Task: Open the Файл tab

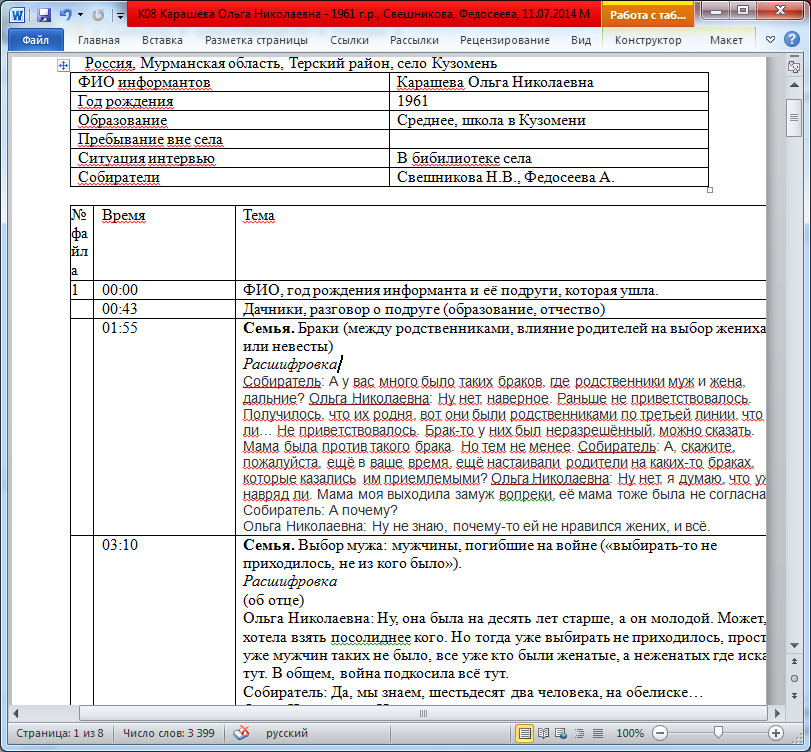Action: point(36,41)
